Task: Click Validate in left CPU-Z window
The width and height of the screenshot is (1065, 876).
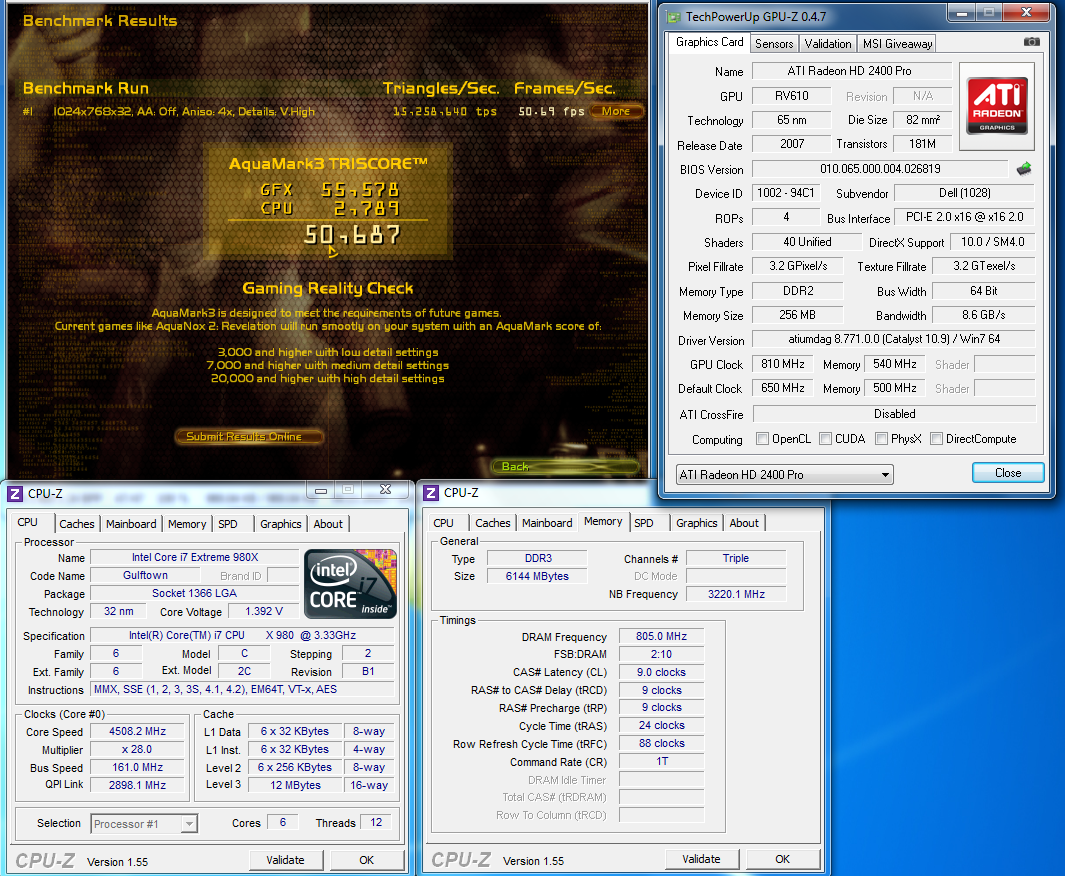Action: [285, 860]
